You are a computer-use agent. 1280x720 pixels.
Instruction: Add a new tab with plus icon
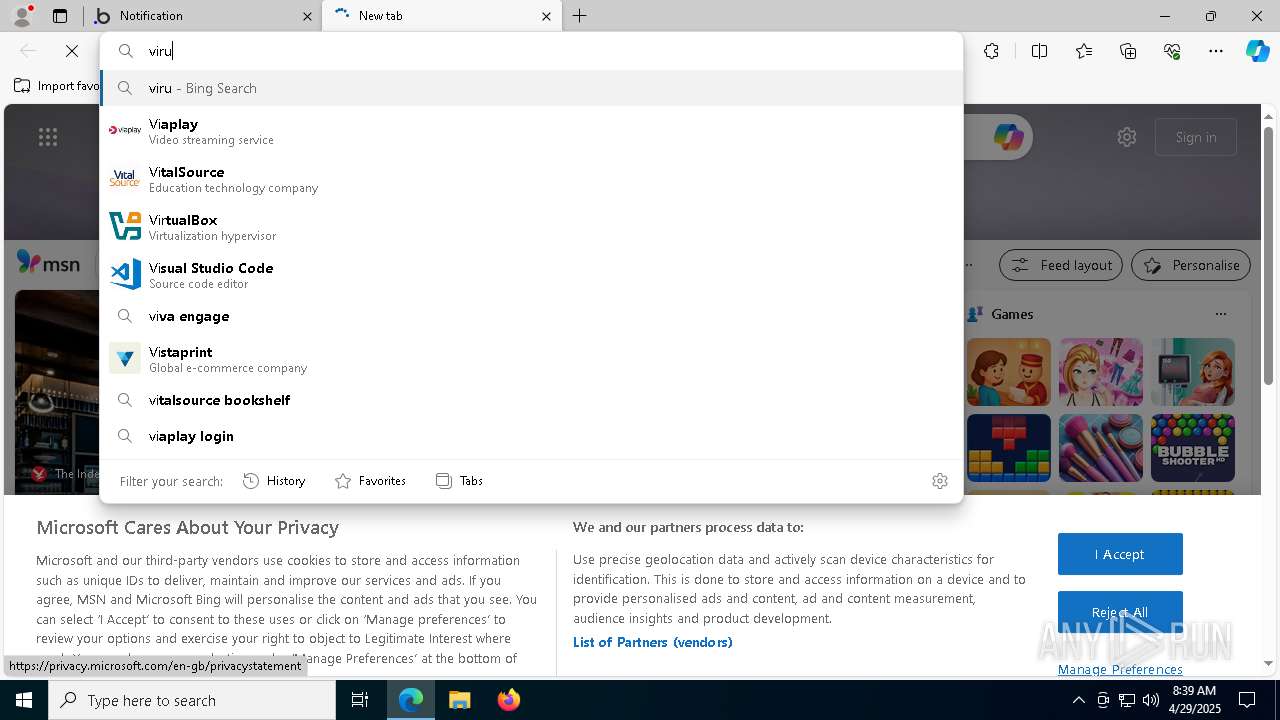pos(580,16)
